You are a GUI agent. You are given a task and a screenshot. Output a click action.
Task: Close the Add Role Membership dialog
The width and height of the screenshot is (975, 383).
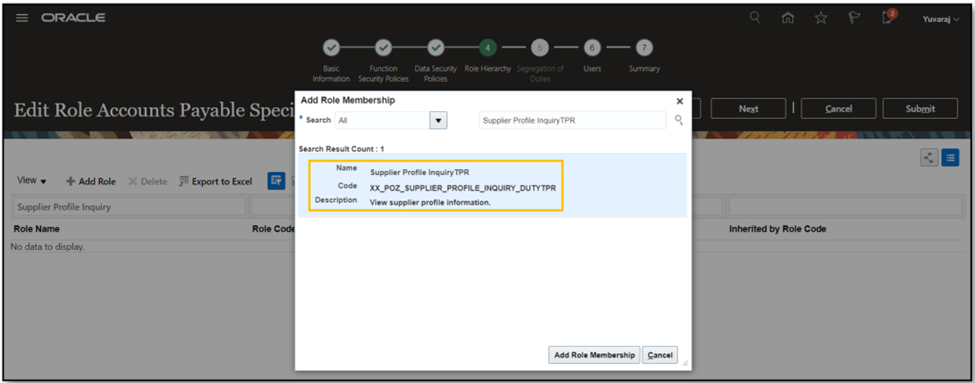click(680, 101)
